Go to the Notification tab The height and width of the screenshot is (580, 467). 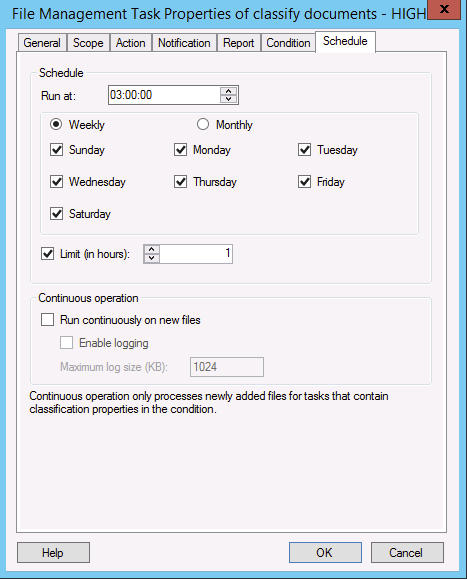point(184,43)
